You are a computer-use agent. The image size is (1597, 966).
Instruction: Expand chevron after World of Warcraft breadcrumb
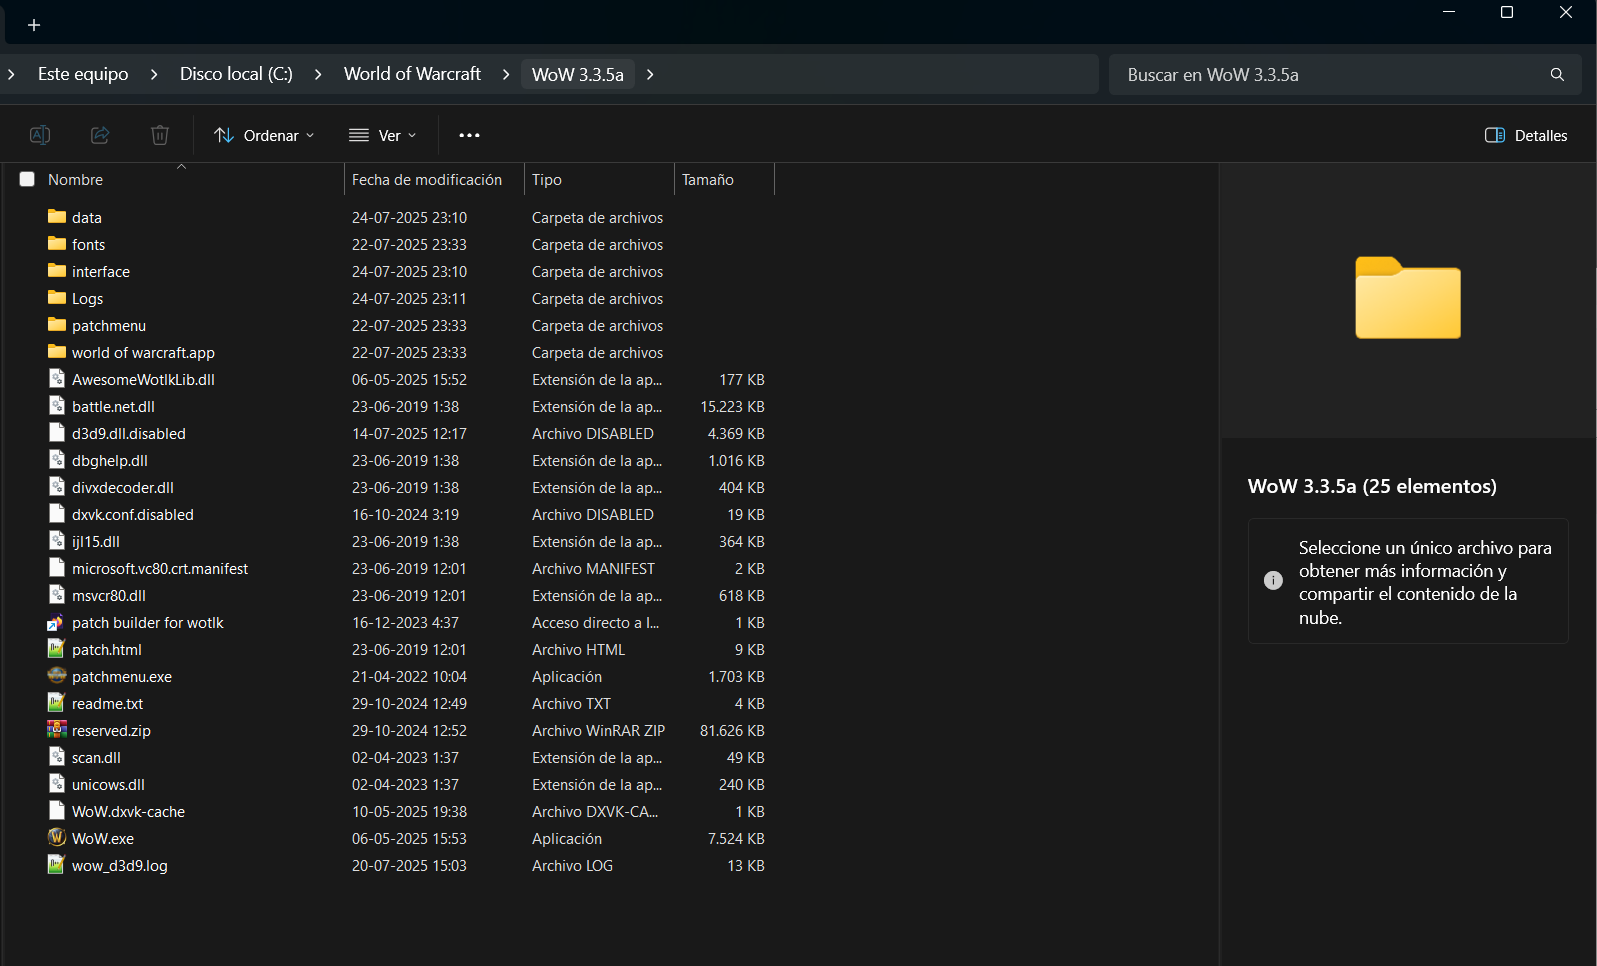click(x=506, y=75)
